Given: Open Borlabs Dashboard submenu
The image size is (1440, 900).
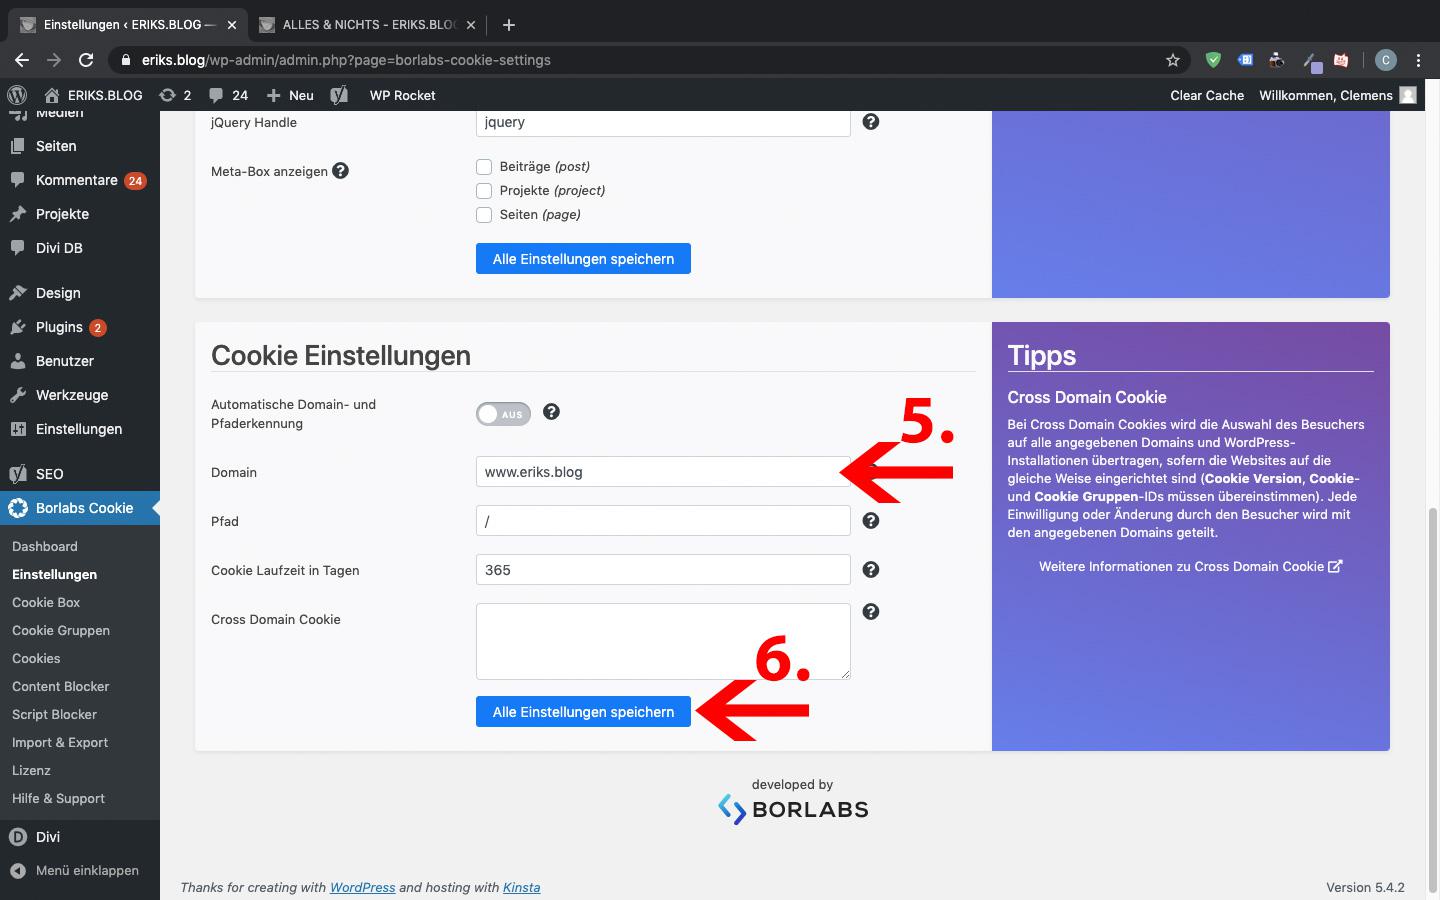Looking at the screenshot, I should (x=45, y=546).
